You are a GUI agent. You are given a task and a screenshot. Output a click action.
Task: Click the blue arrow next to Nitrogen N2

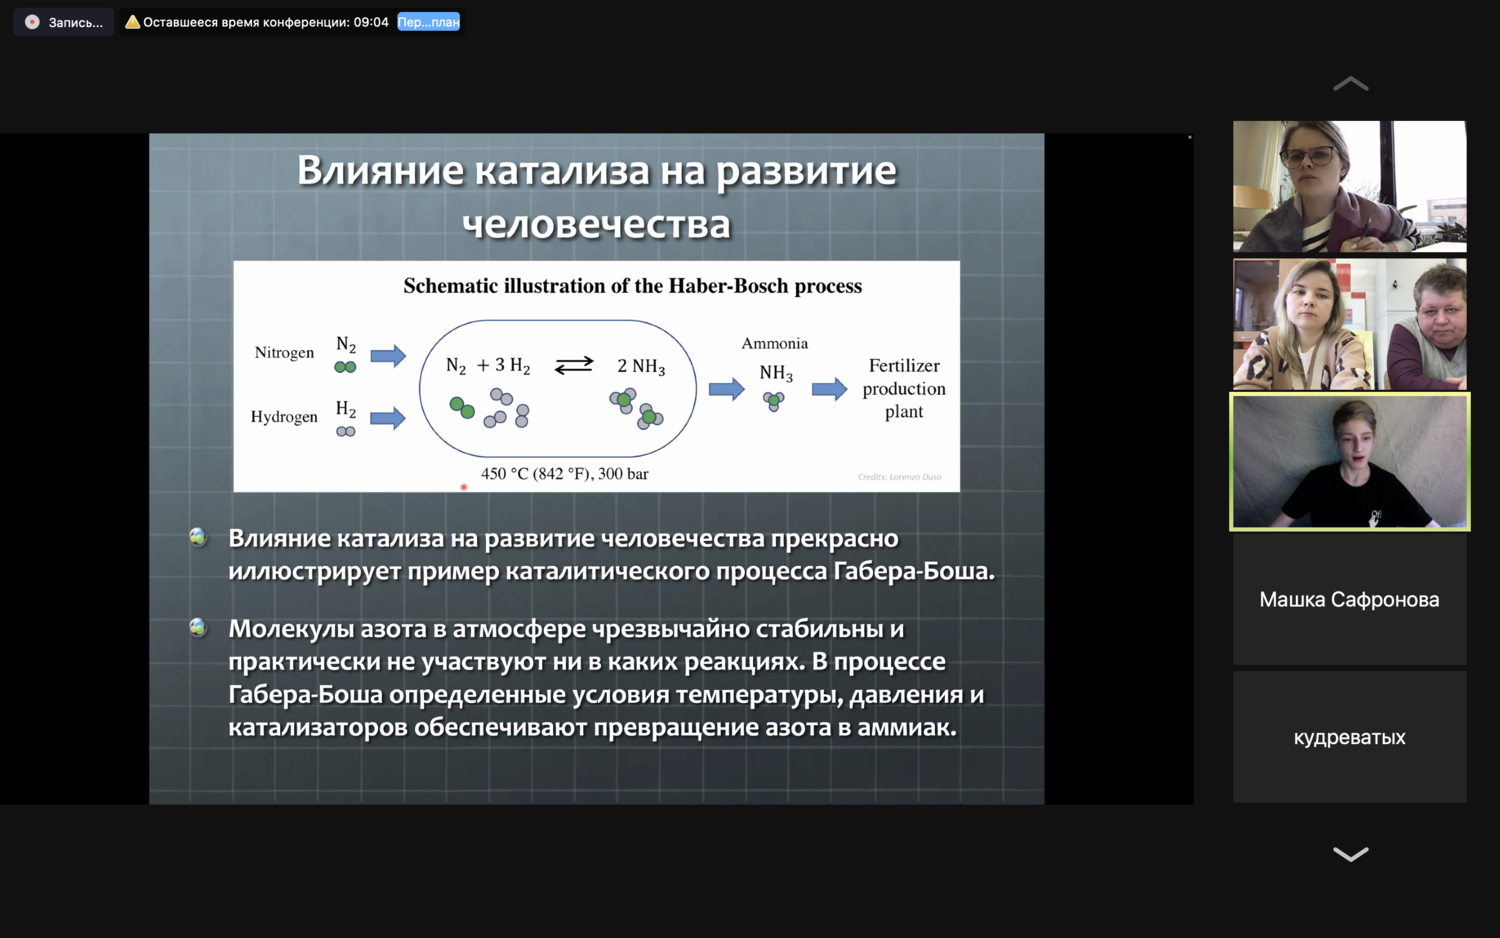click(x=388, y=355)
